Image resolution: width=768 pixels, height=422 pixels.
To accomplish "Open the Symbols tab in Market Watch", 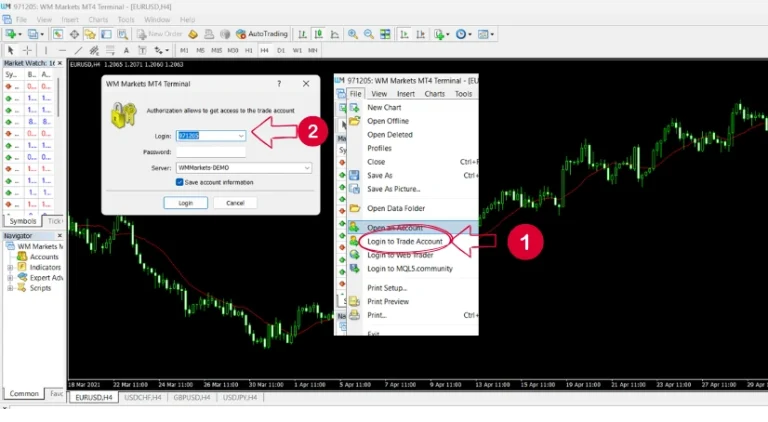I will point(23,221).
